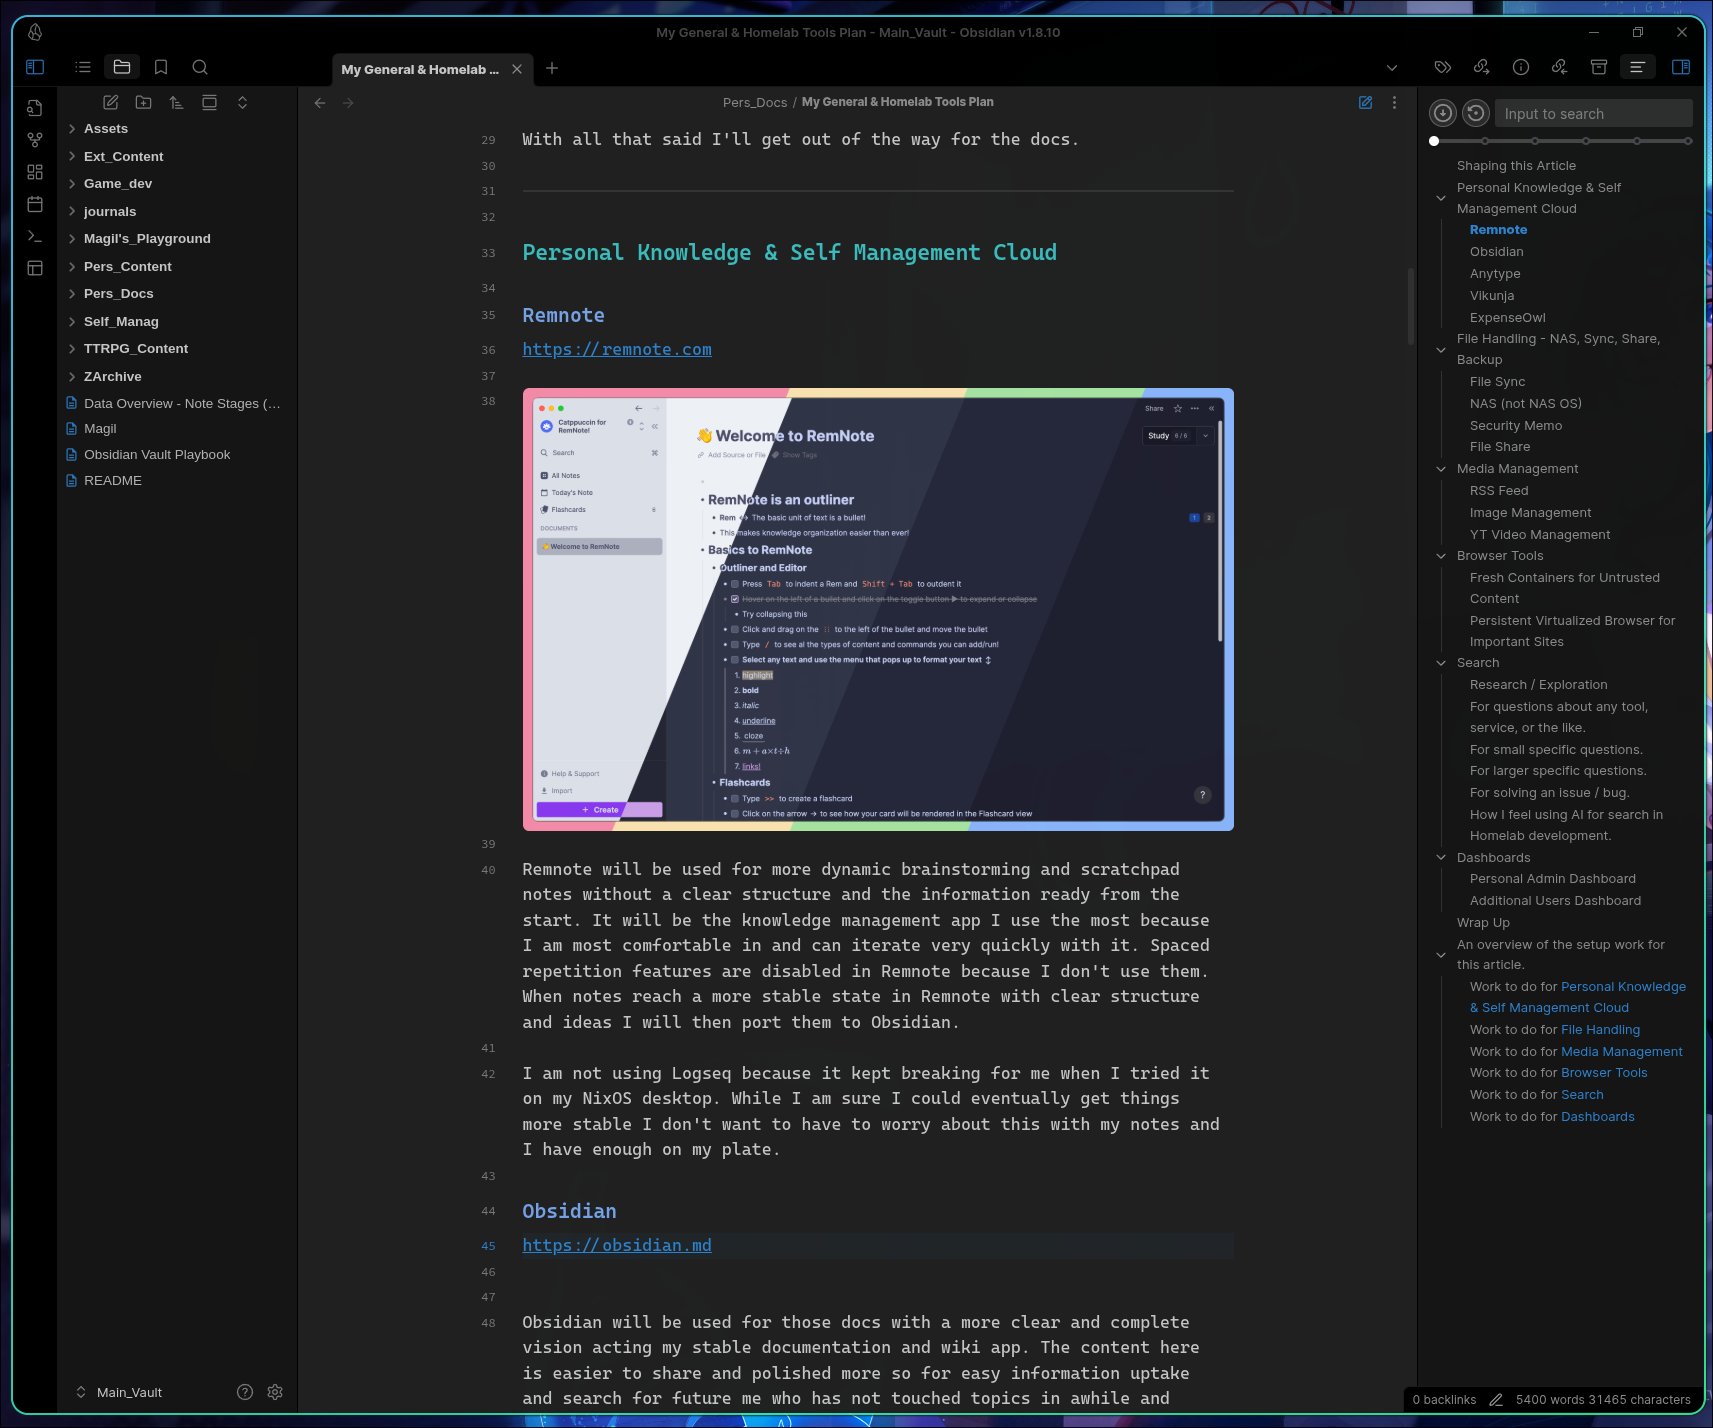Click the outline level slider handle
Screen dimensions: 1713x1428
1434,141
